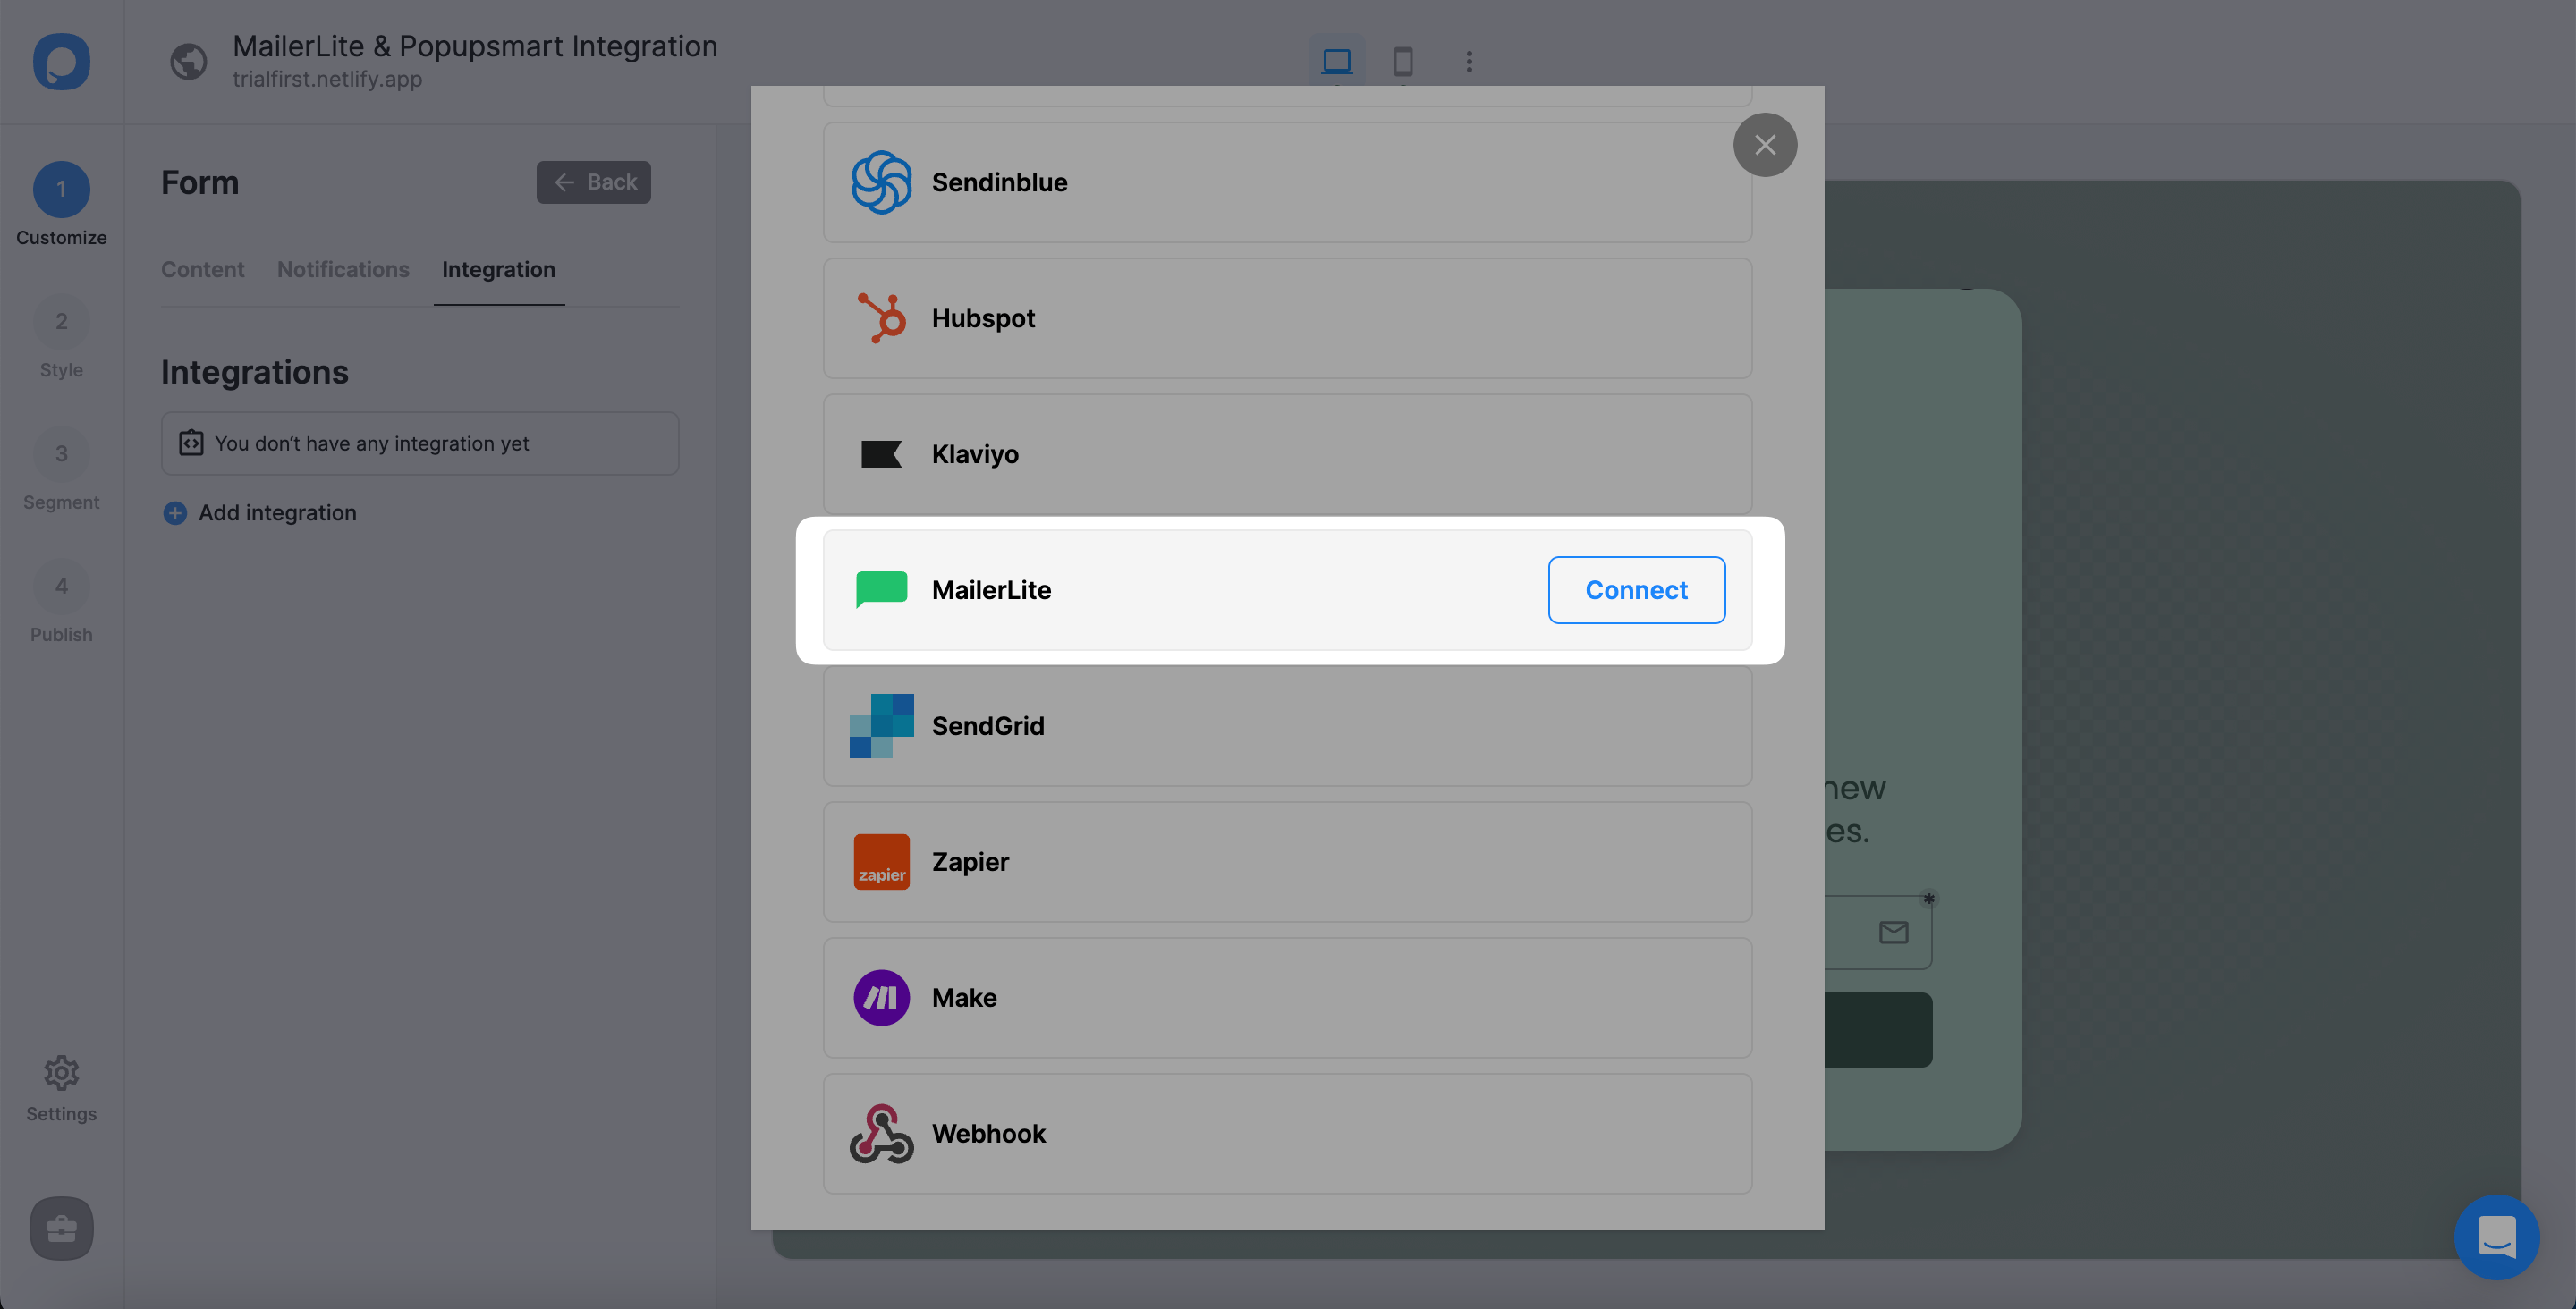
Task: Open the chat support bubble
Action: (2496, 1238)
